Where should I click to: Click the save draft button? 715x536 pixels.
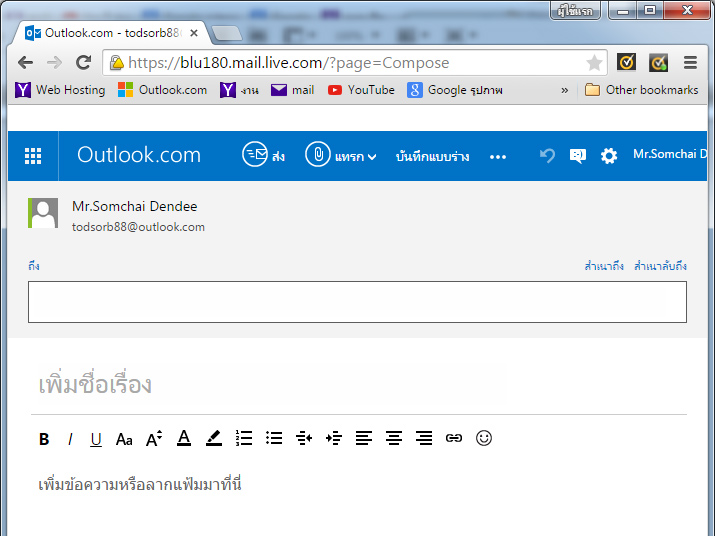[432, 157]
